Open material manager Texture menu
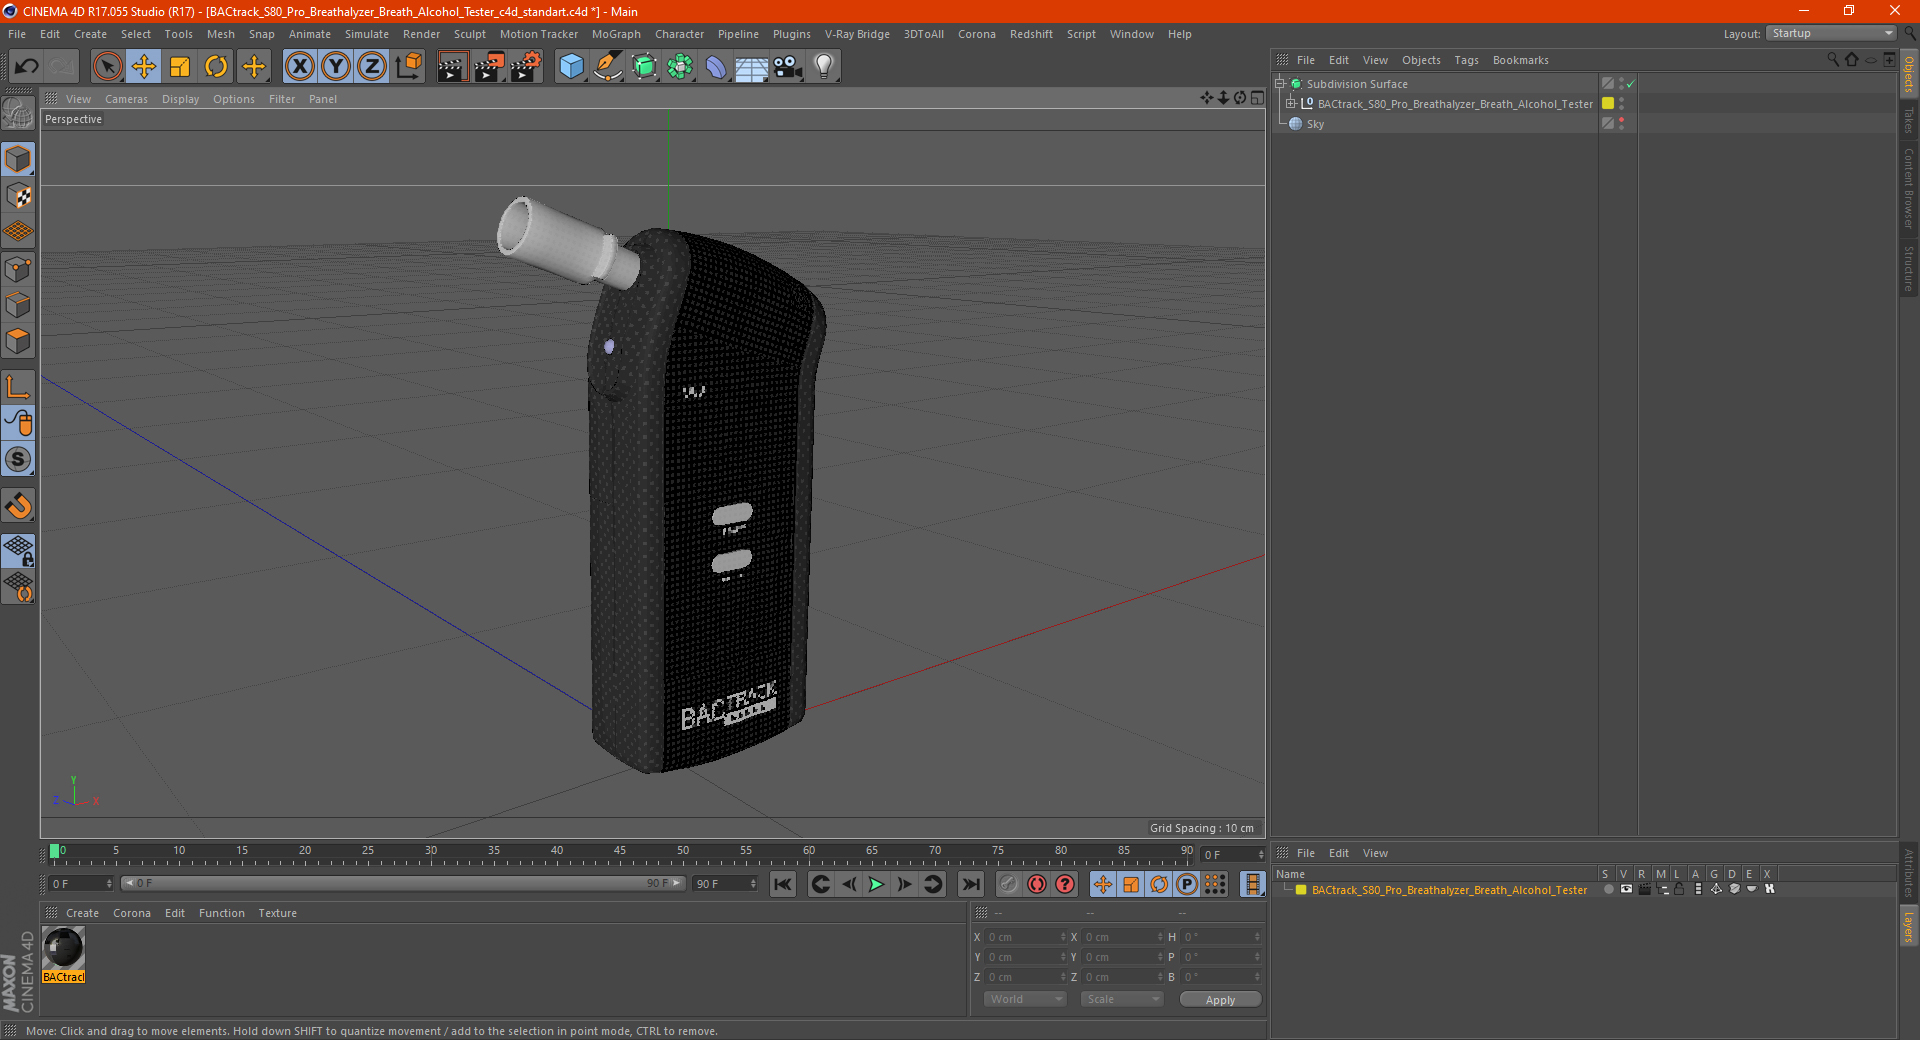Screen dimensions: 1920x1040 [x=277, y=913]
